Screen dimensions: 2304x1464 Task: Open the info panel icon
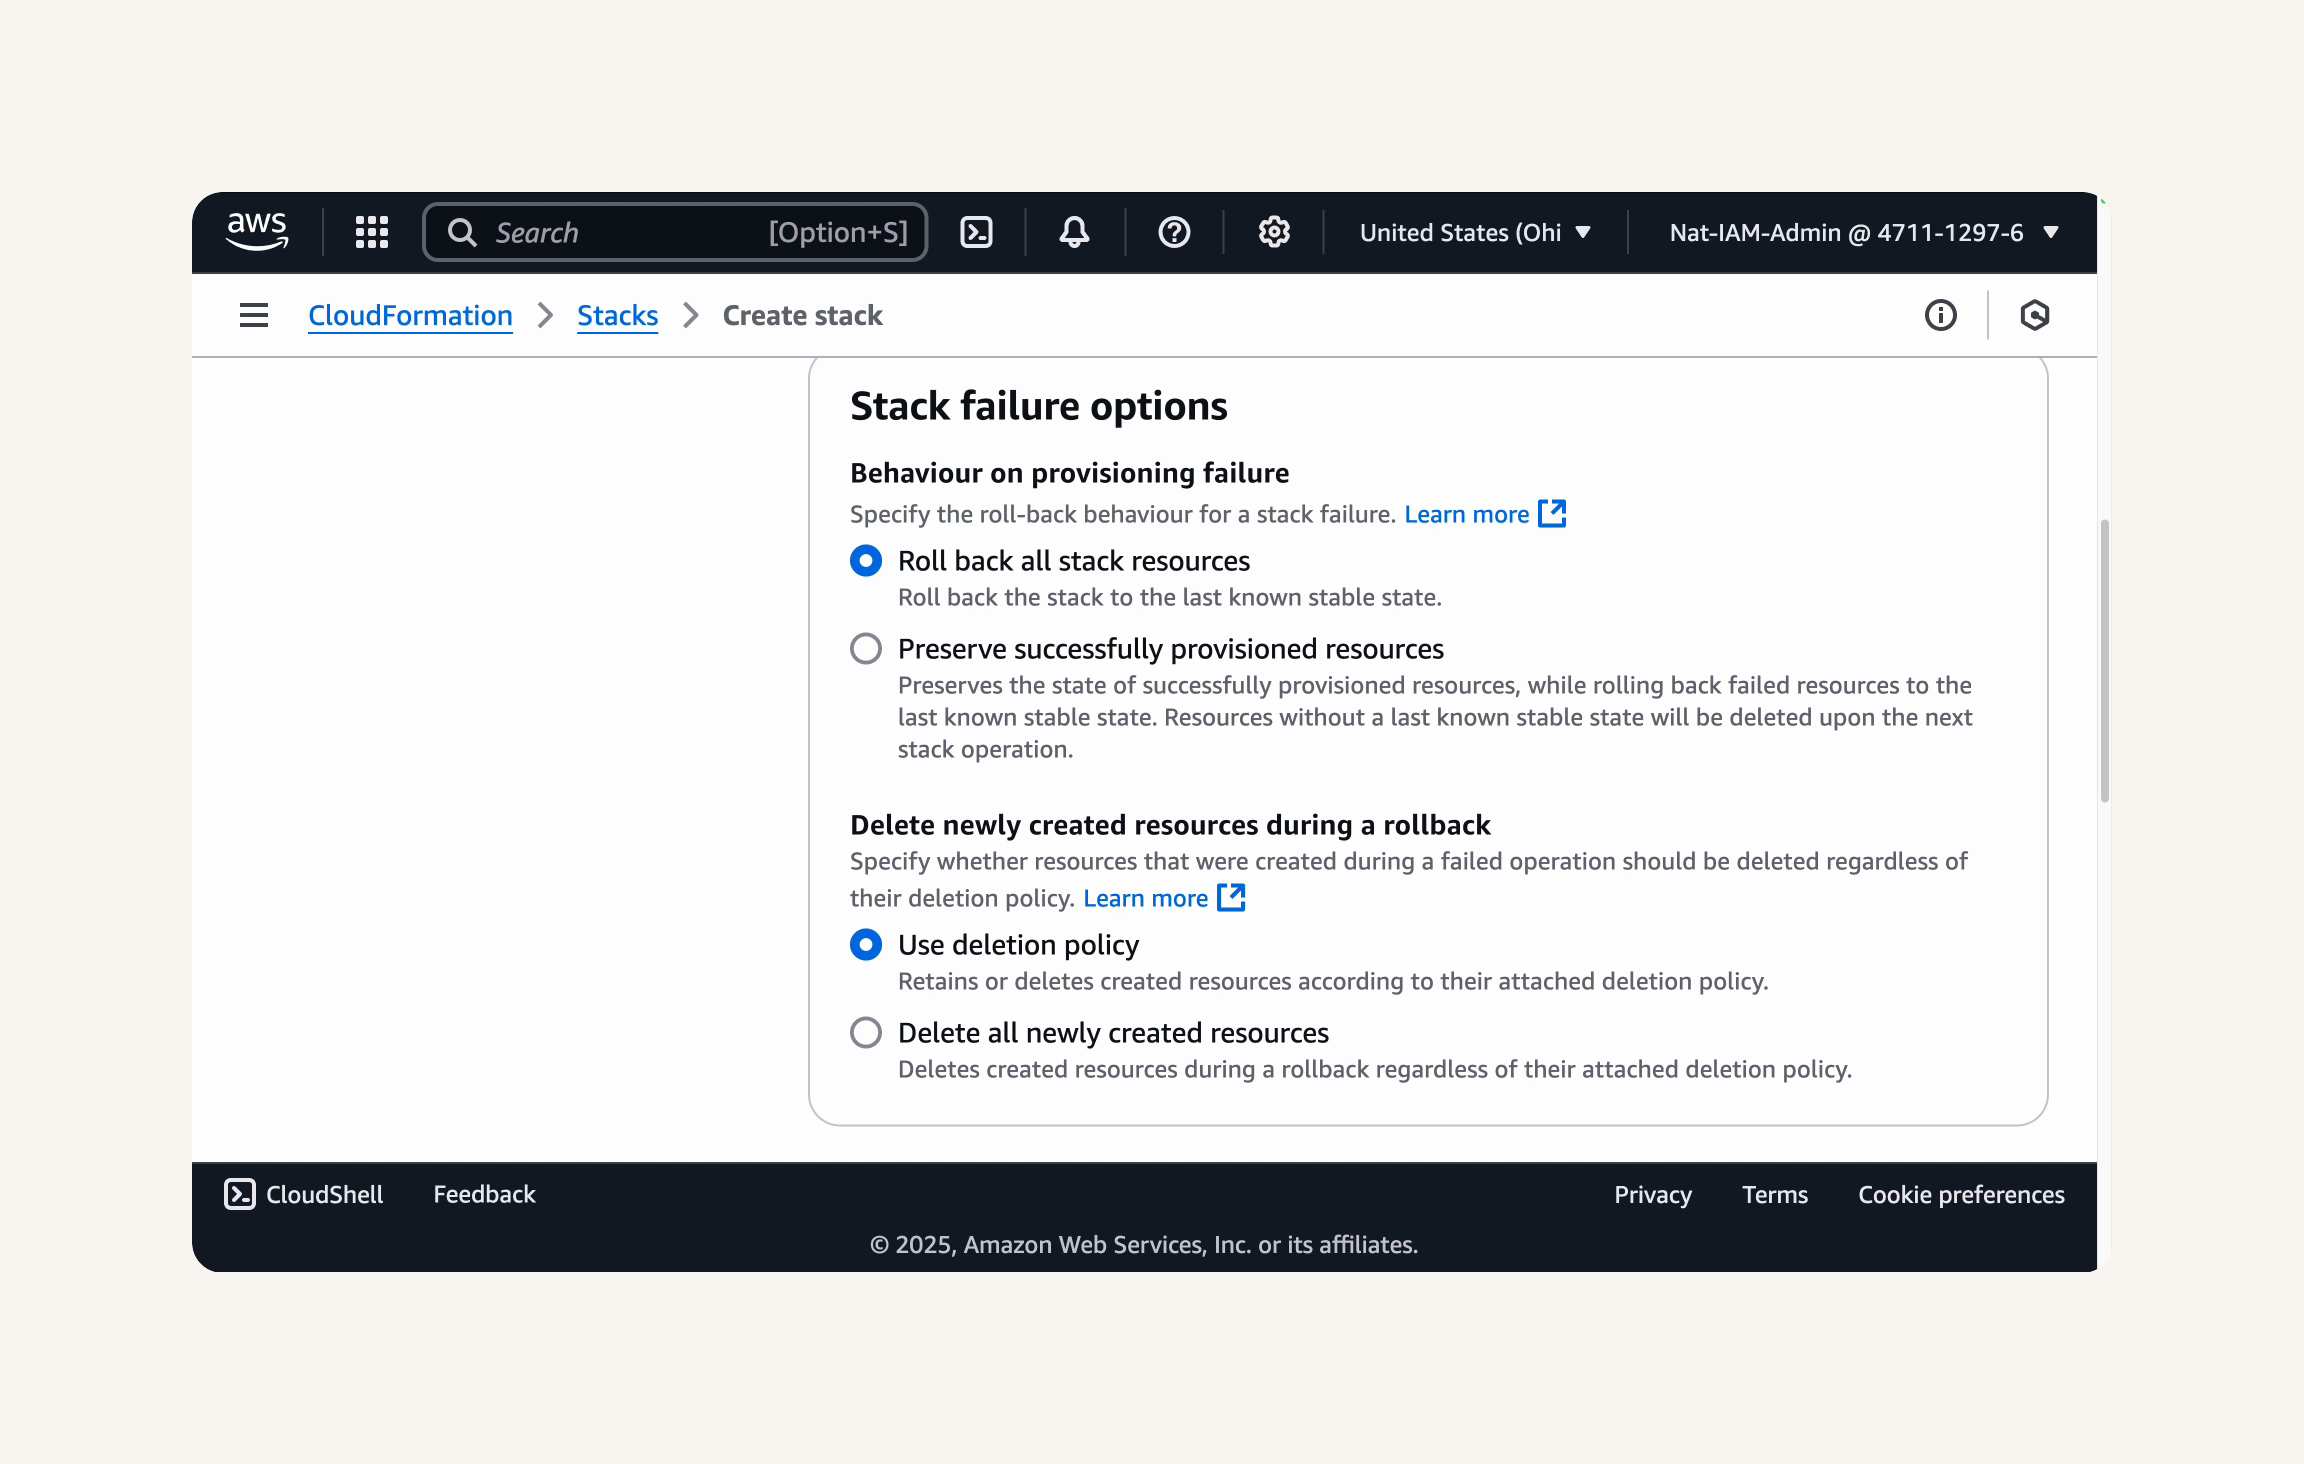(x=1941, y=315)
